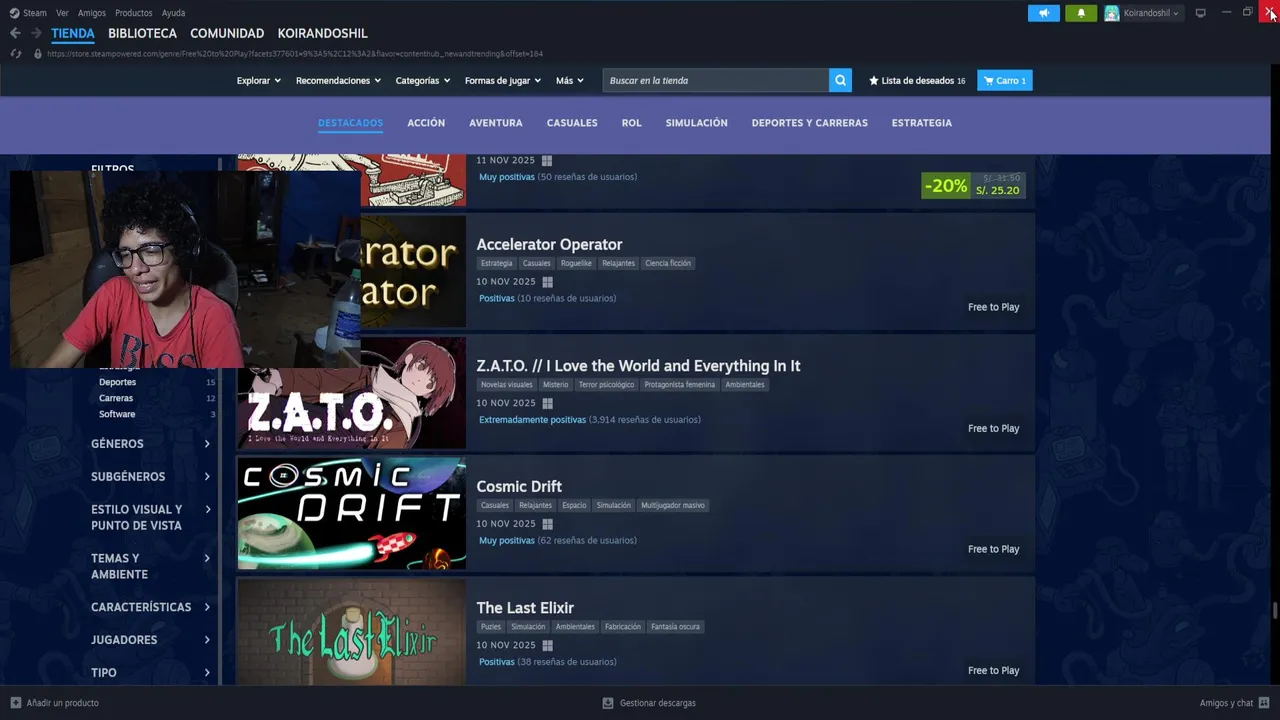Open the Amigos menu
1280x720 pixels.
(x=92, y=13)
